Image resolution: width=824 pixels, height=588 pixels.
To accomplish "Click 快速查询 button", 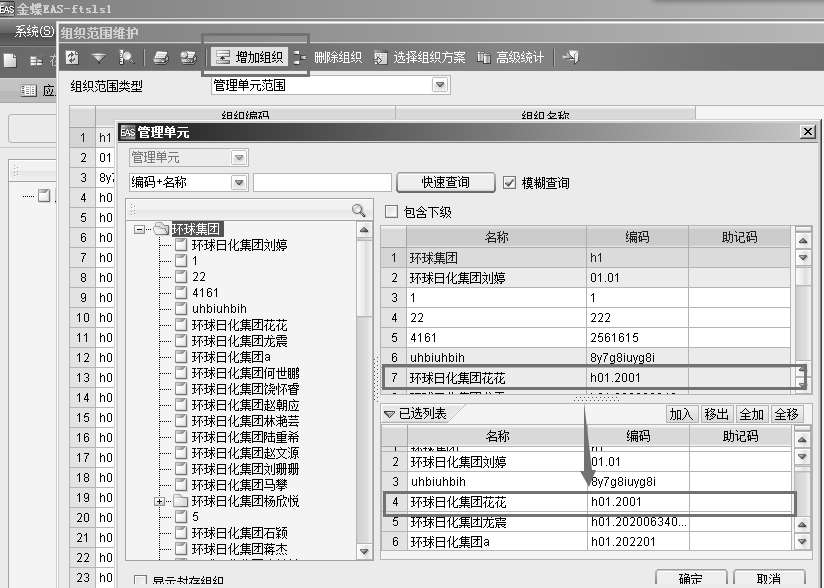I will (446, 182).
